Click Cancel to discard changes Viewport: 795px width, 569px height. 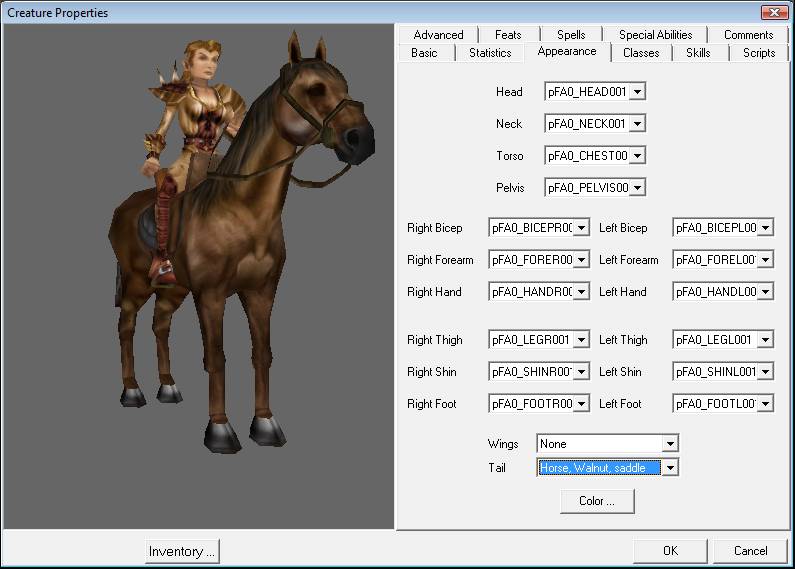[x=750, y=551]
